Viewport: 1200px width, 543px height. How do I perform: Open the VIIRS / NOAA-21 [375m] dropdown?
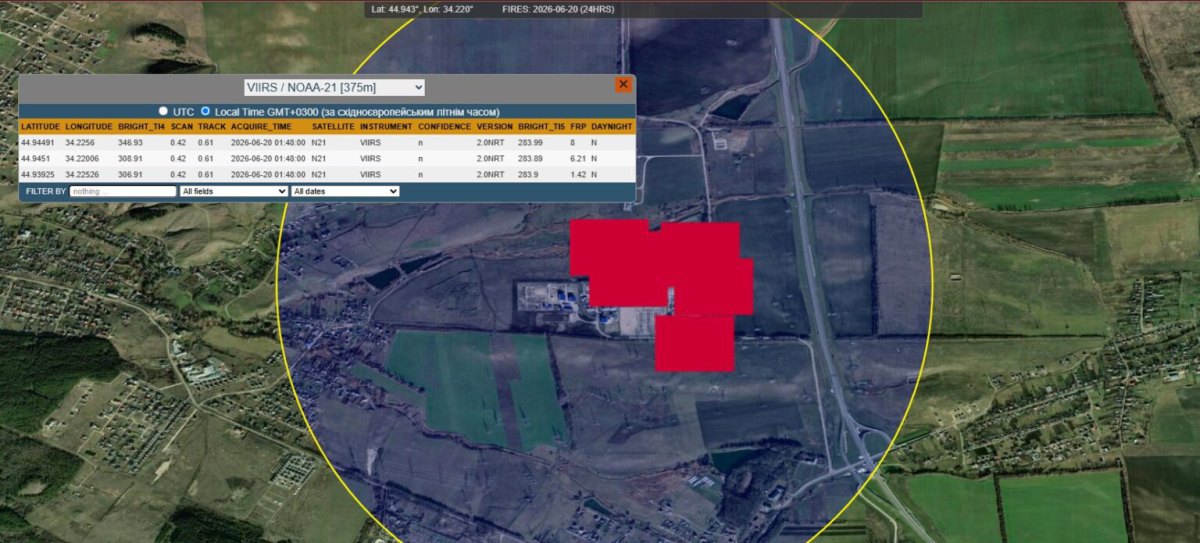[x=335, y=88]
